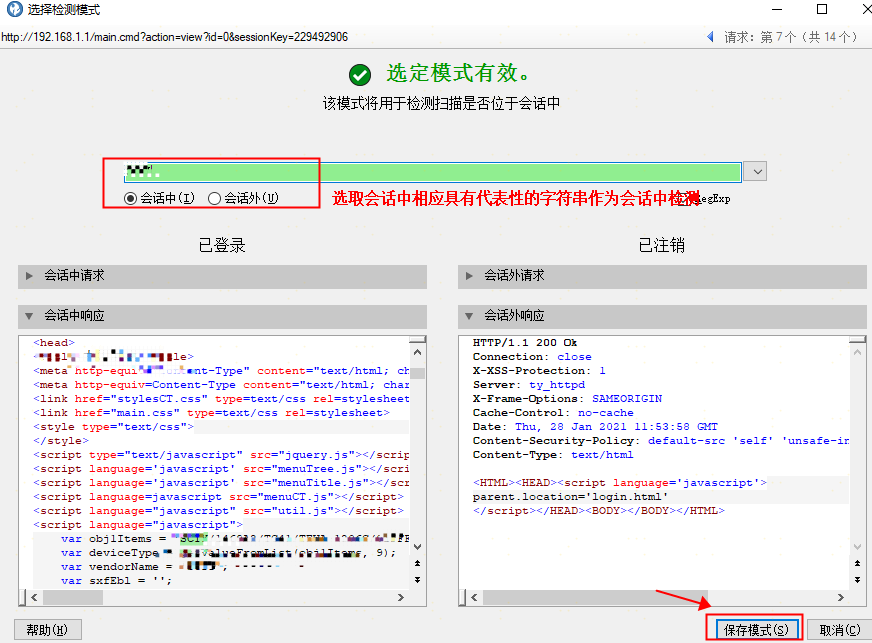Click the X-XSS-Protection: 1 header line
Screen dimensions: 872x643
[539, 370]
